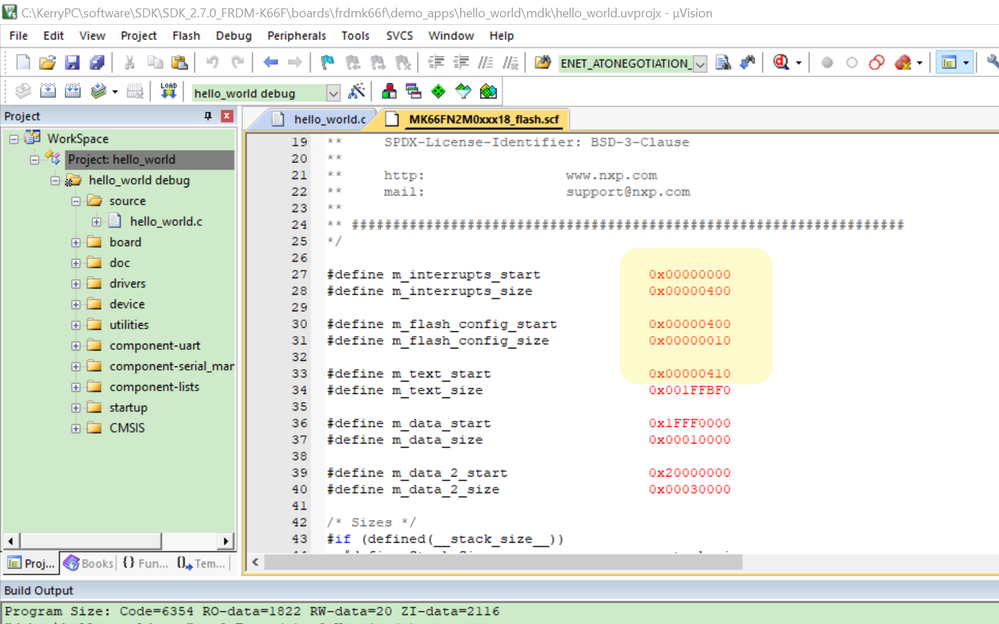Open window view dropdown arrow
Image resolution: width=999 pixels, height=624 pixels.
[x=966, y=62]
